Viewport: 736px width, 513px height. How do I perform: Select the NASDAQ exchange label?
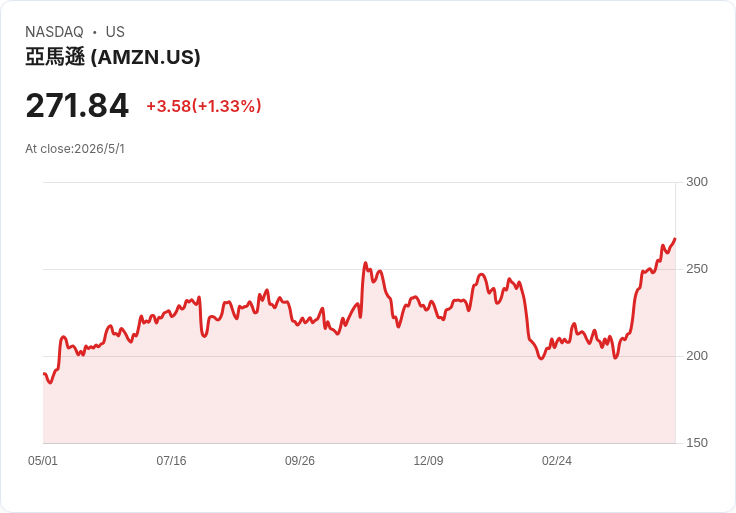pos(54,32)
